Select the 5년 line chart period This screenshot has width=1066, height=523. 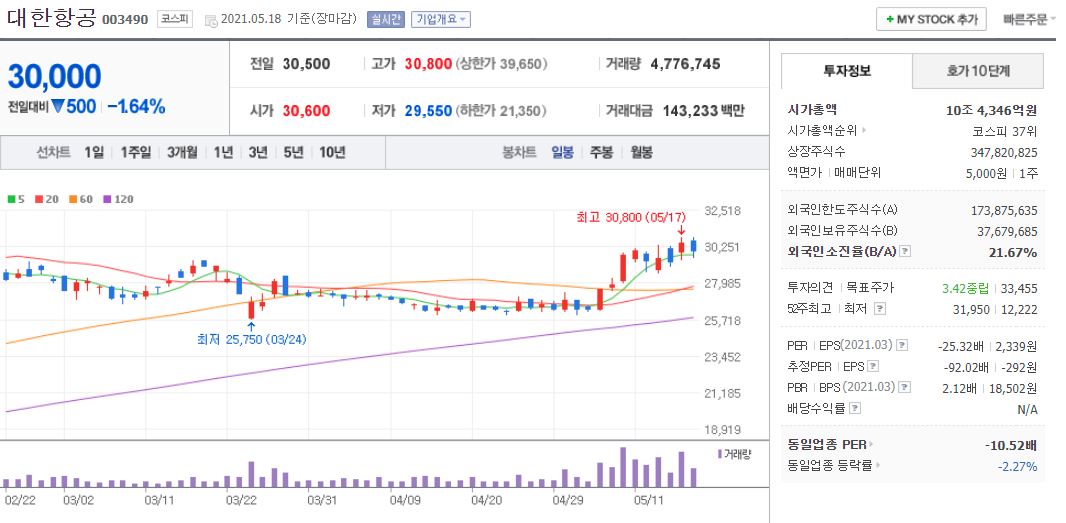(293, 152)
